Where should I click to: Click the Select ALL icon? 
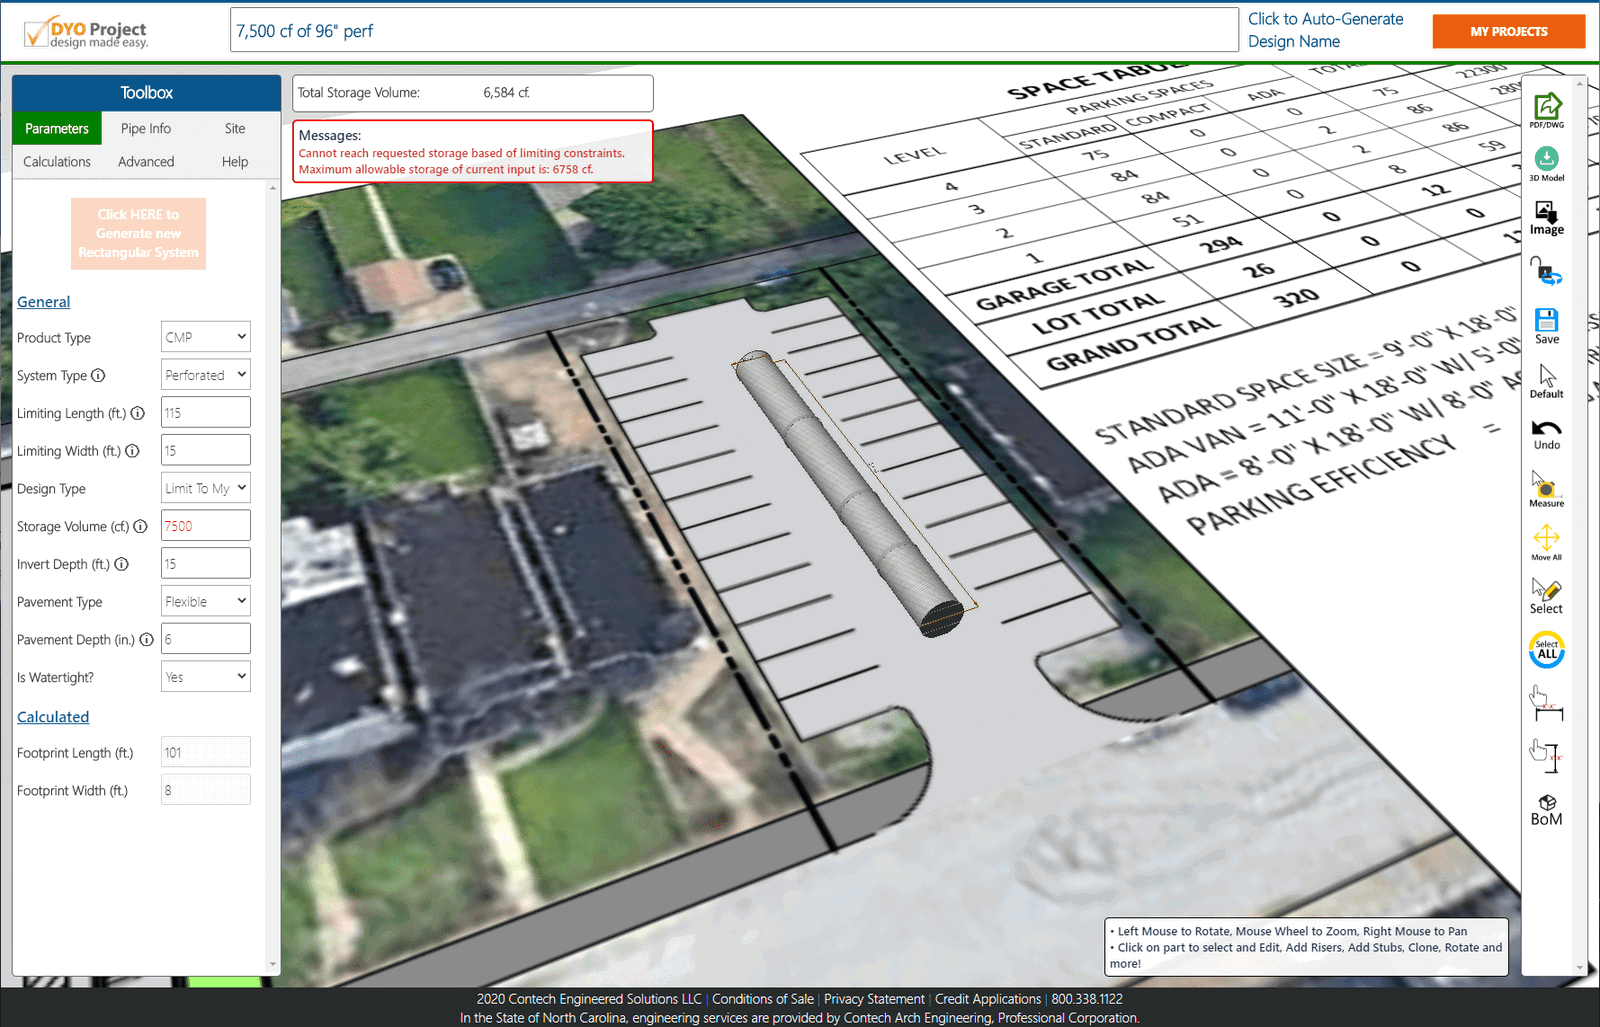coord(1546,650)
